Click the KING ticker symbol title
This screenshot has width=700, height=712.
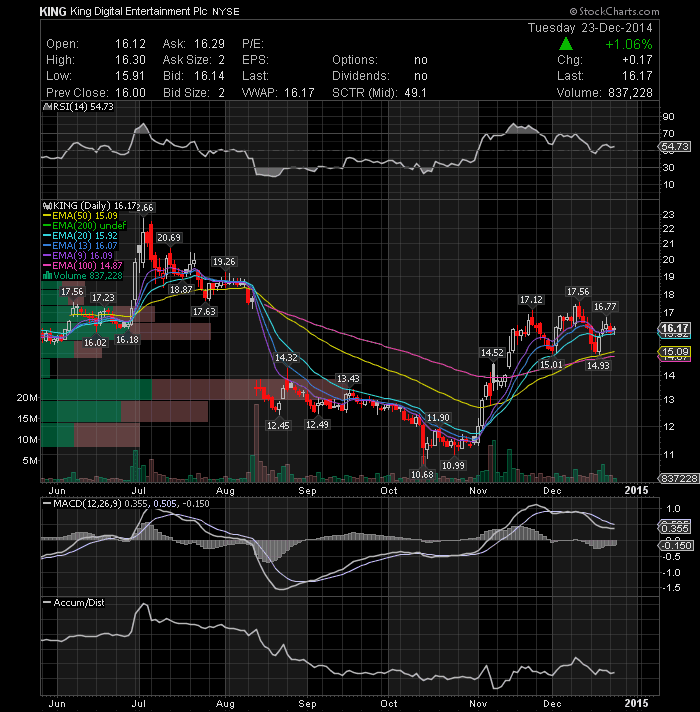coord(53,11)
